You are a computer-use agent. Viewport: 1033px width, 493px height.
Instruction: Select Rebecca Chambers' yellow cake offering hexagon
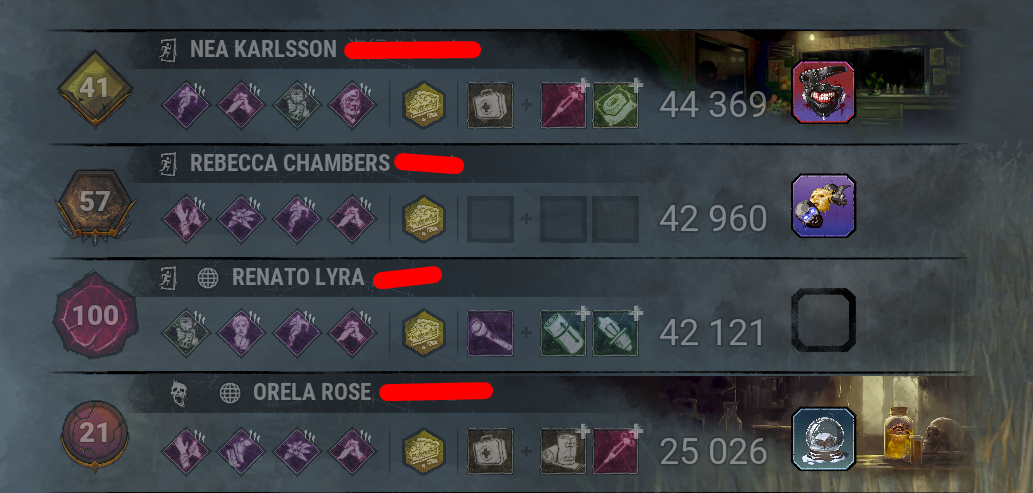pos(424,219)
